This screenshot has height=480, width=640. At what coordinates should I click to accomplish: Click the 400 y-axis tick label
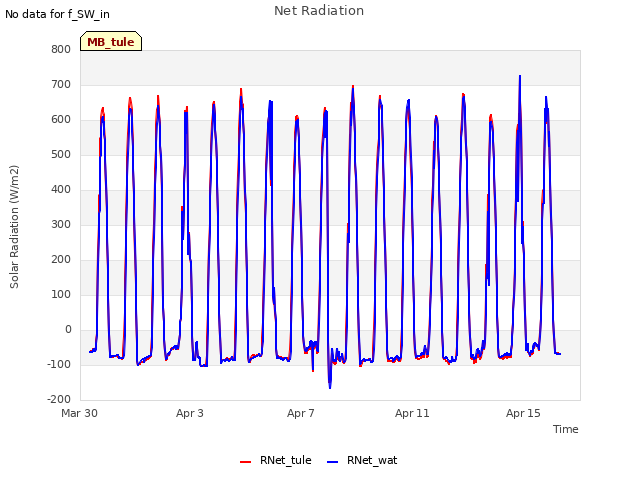point(61,189)
